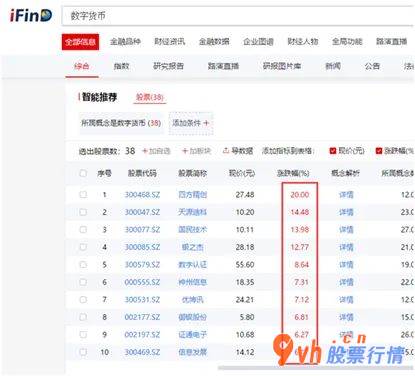Open the 详情 link for row 4

tap(346, 247)
